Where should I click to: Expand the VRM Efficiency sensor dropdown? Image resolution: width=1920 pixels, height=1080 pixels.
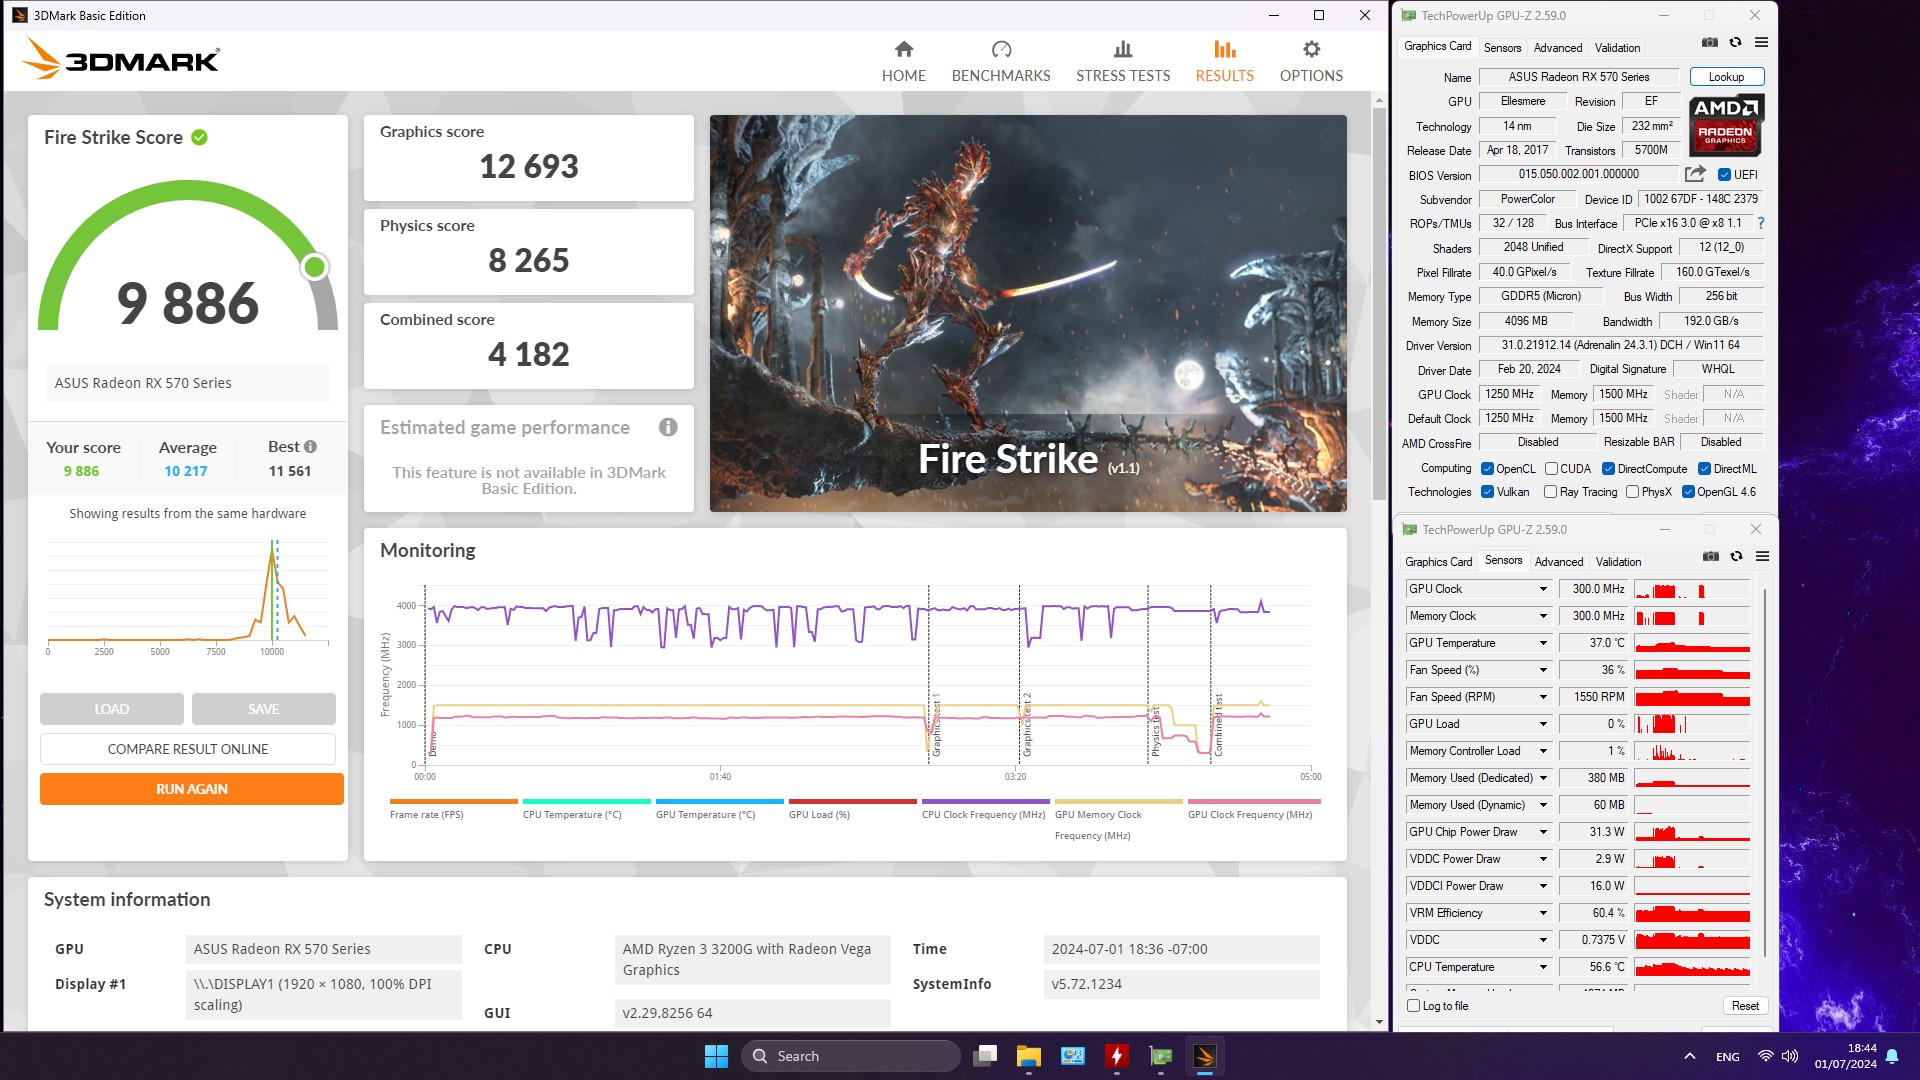click(x=1543, y=913)
